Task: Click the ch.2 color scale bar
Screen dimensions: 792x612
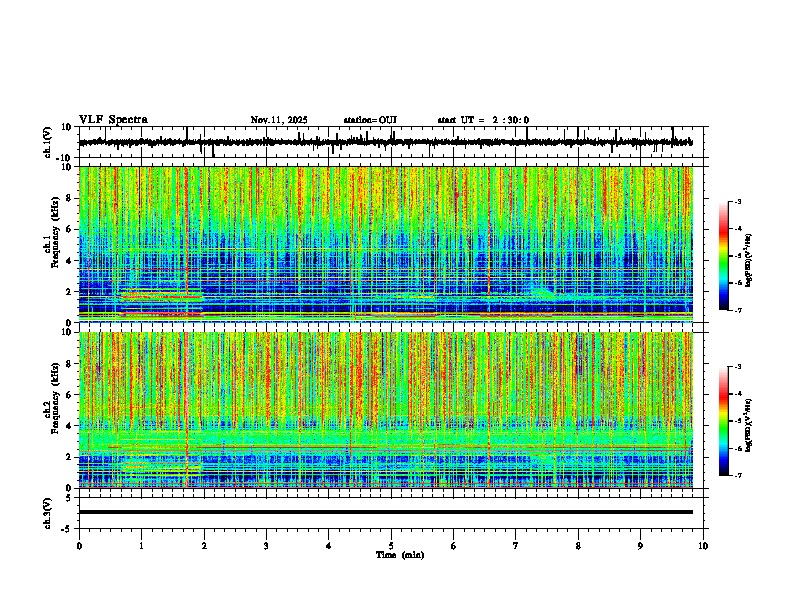Action: [724, 421]
